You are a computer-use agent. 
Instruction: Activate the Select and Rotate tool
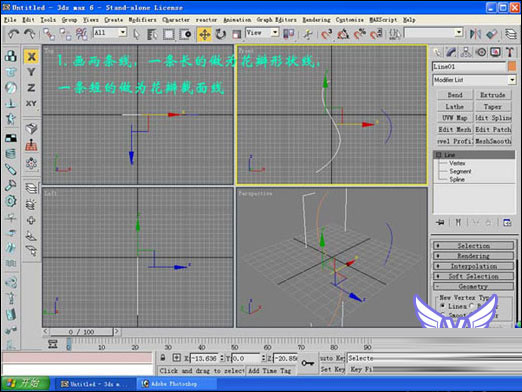click(x=220, y=34)
